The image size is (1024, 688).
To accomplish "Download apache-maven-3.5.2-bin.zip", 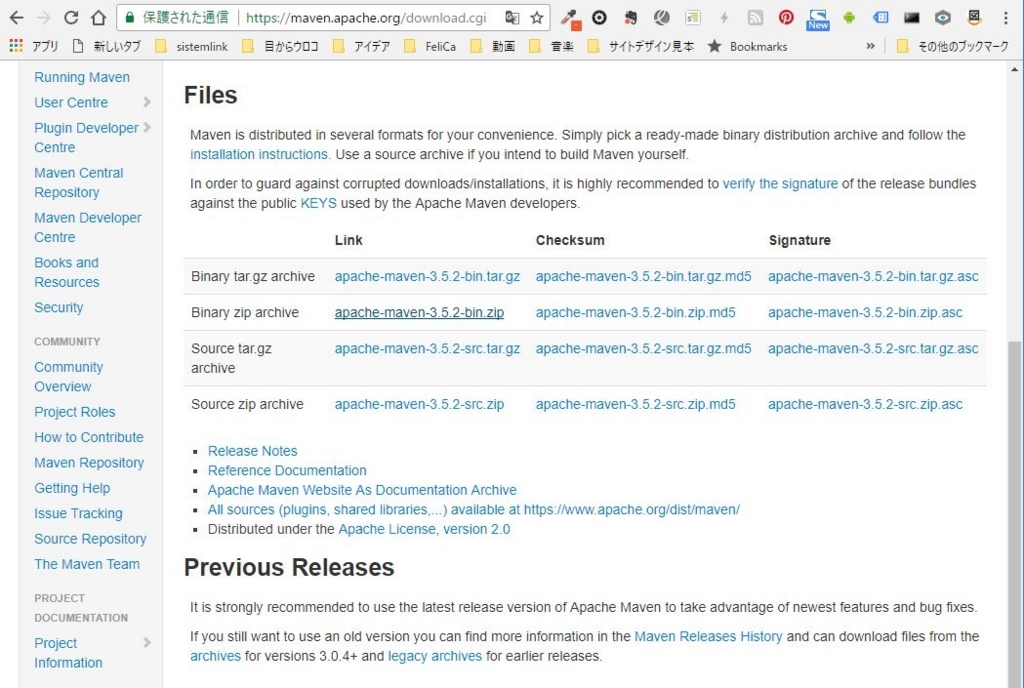I will (x=419, y=313).
